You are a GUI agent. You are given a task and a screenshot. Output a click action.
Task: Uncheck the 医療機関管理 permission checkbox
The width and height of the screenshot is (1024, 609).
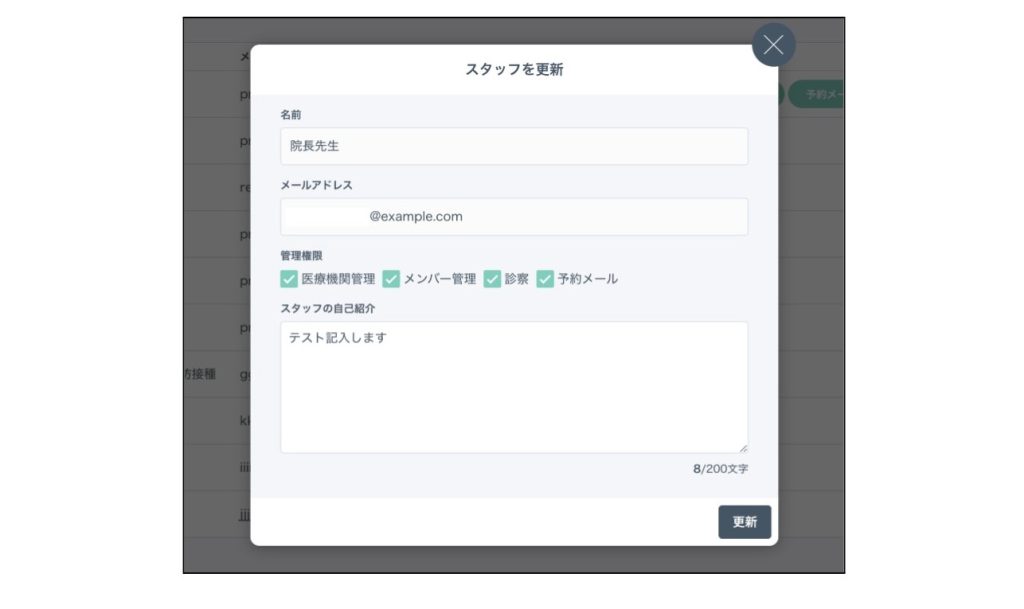(x=289, y=279)
